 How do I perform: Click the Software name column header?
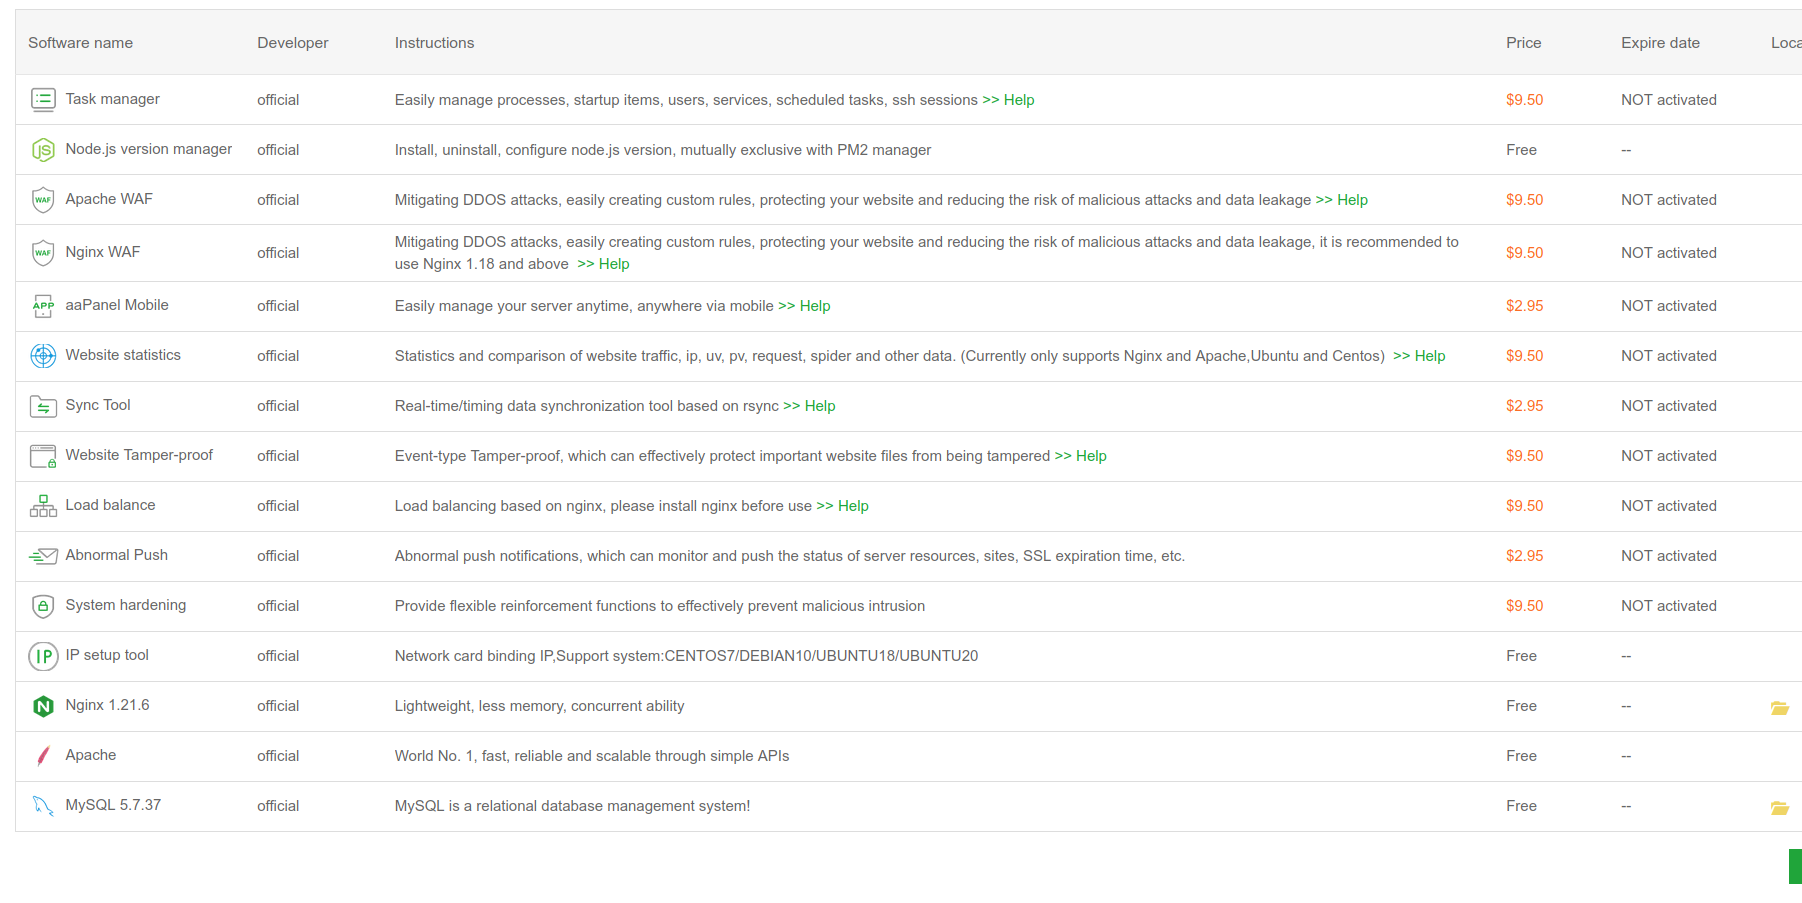coord(80,43)
